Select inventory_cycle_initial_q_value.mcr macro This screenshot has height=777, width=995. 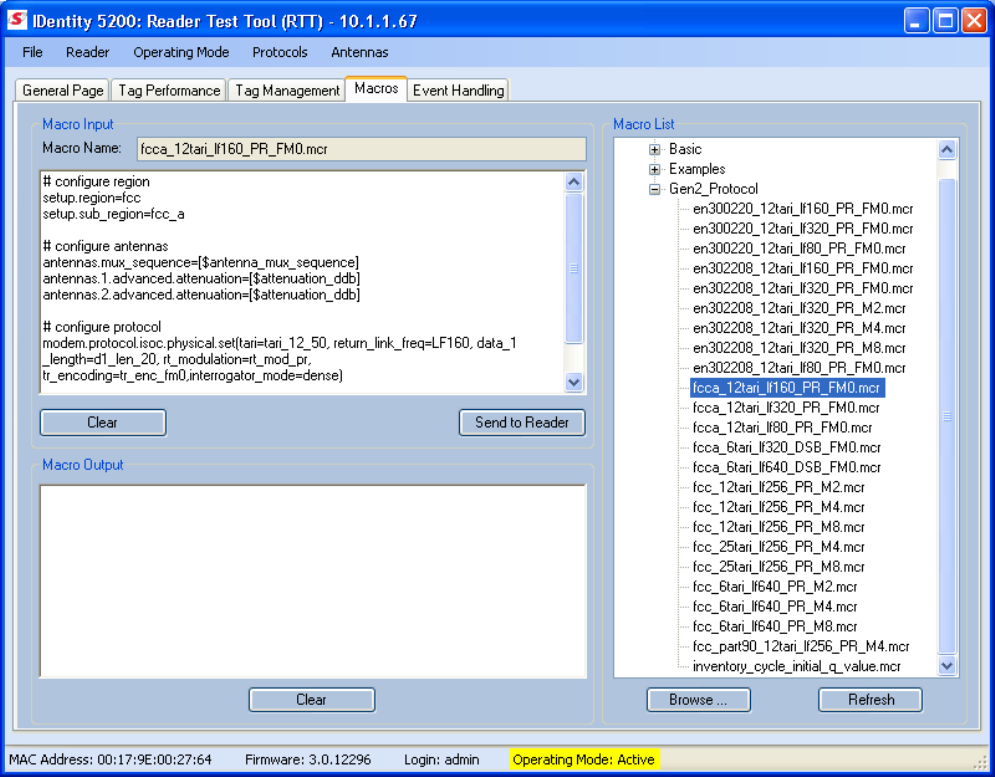pos(797,666)
